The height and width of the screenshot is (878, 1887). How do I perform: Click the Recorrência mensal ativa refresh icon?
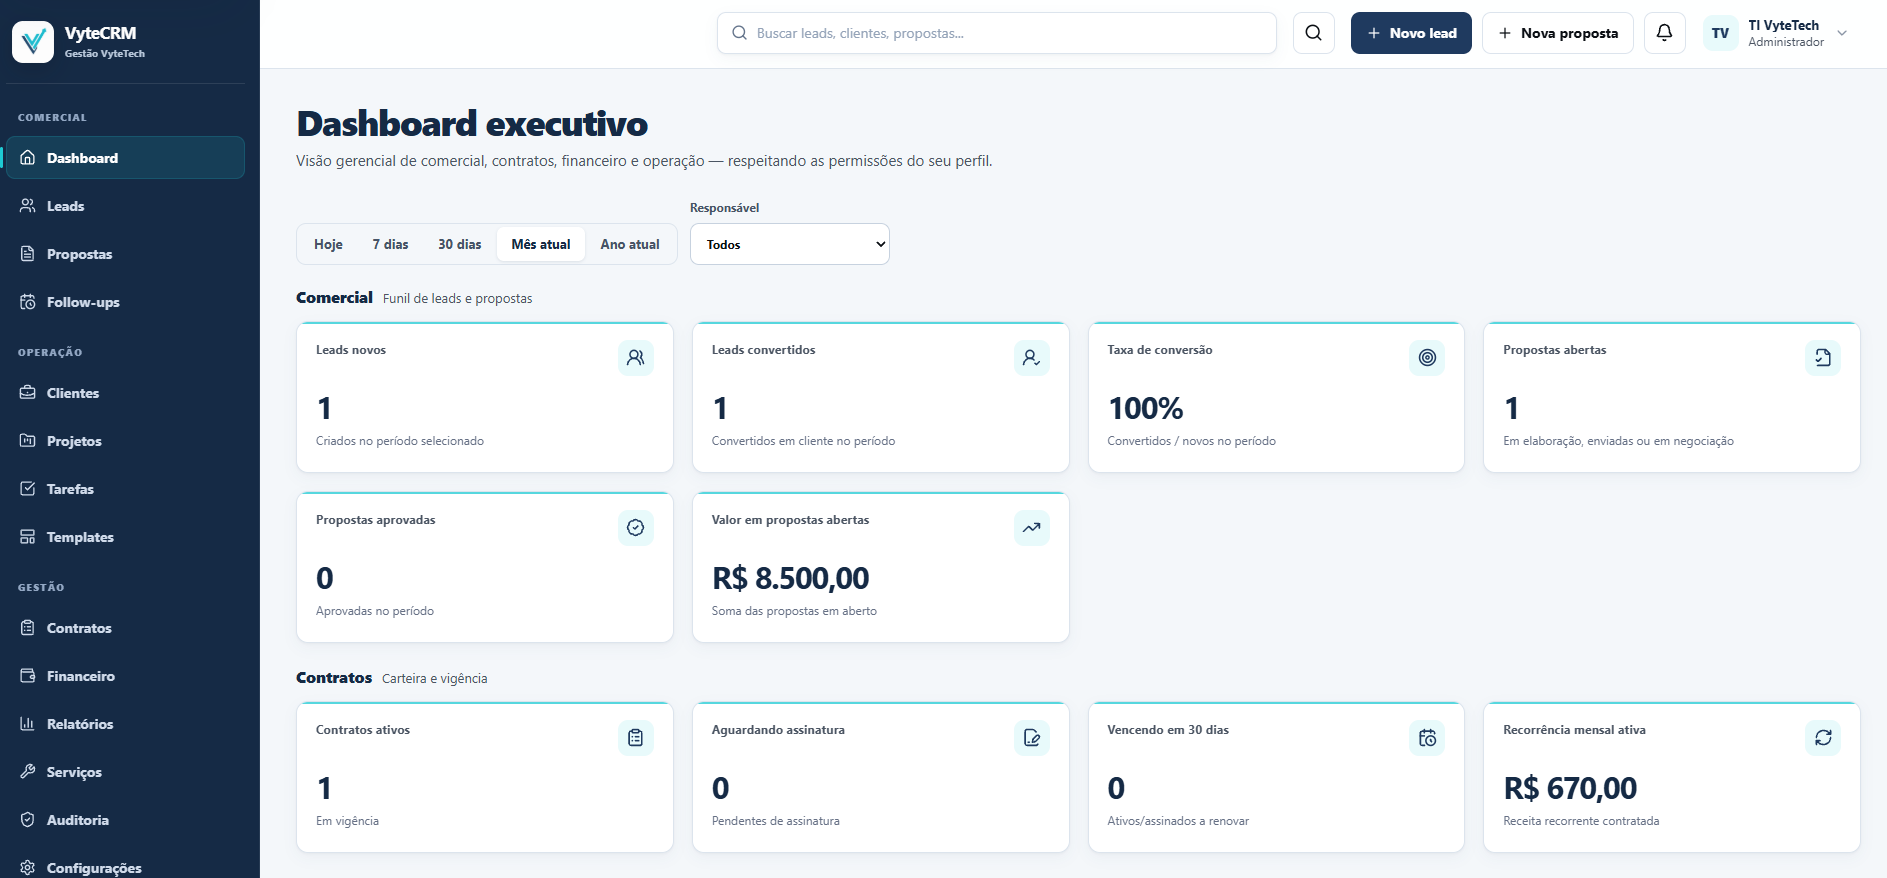click(1822, 738)
